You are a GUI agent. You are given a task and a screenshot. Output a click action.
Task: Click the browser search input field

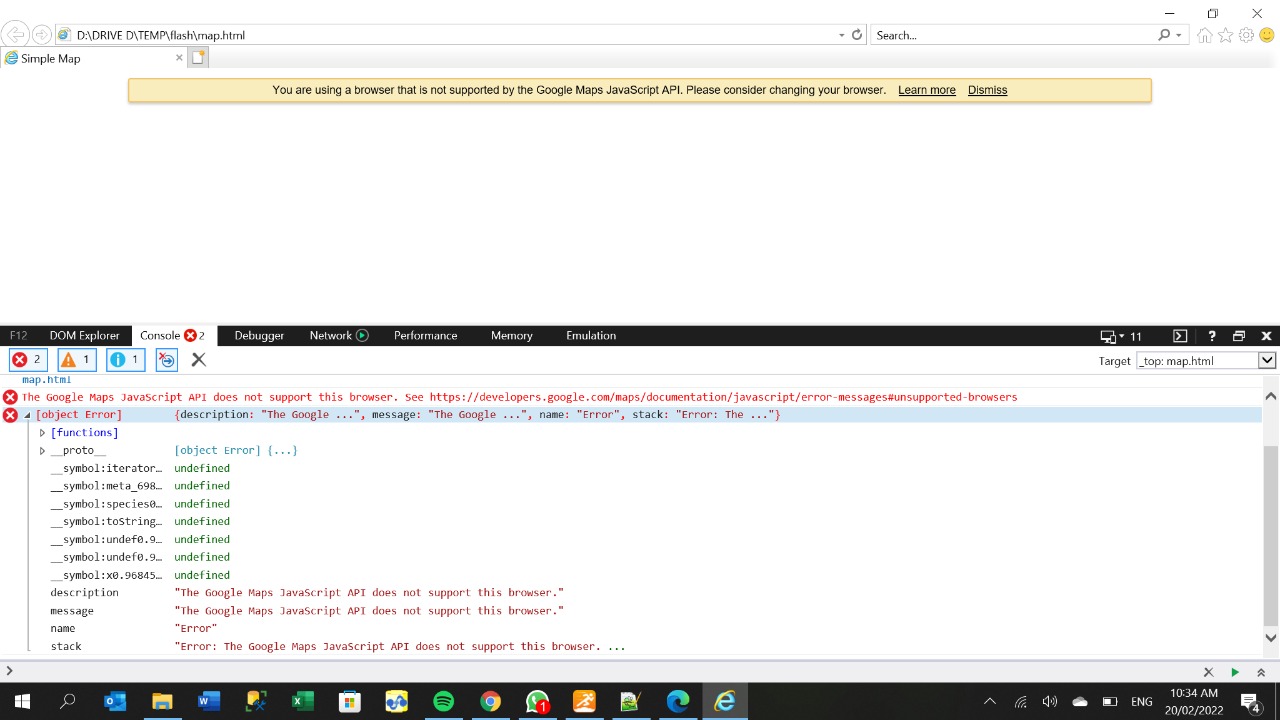(x=1010, y=35)
